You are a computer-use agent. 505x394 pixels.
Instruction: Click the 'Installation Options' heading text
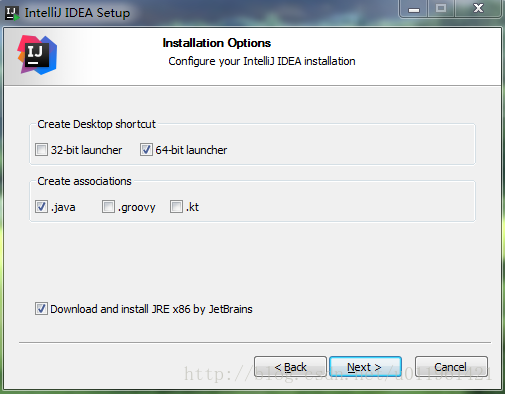pyautogui.click(x=217, y=43)
